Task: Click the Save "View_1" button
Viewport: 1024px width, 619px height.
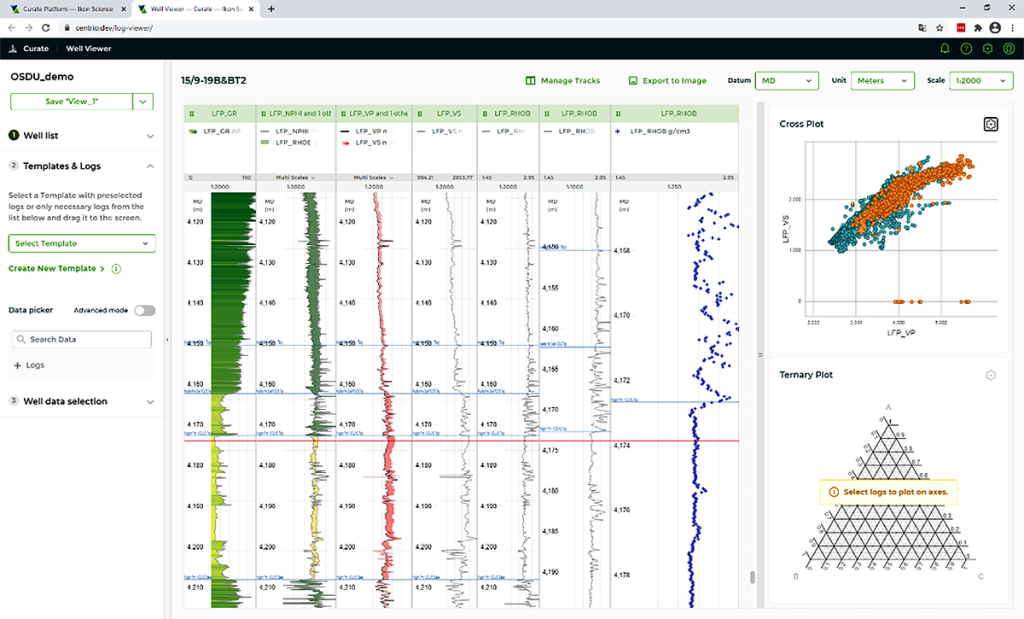Action: [72, 101]
